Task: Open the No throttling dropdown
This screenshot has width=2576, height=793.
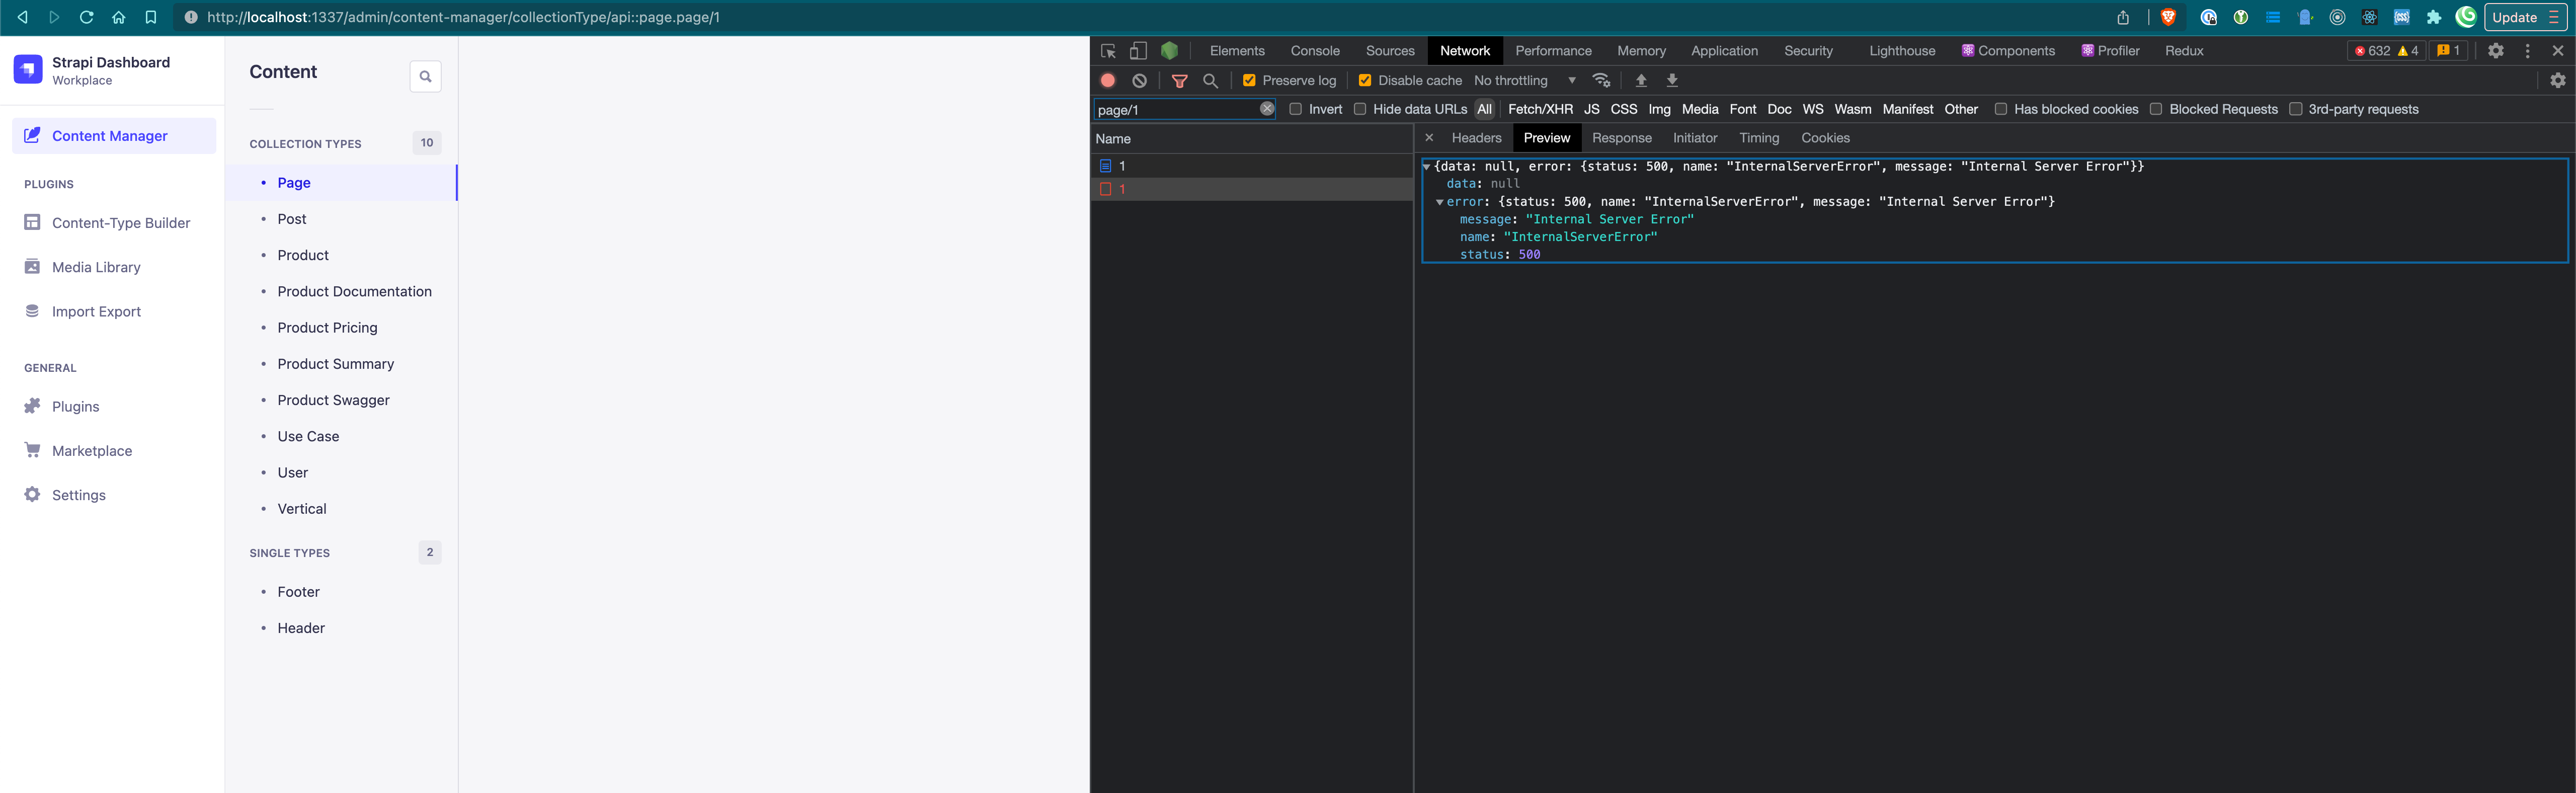Action: [1520, 80]
